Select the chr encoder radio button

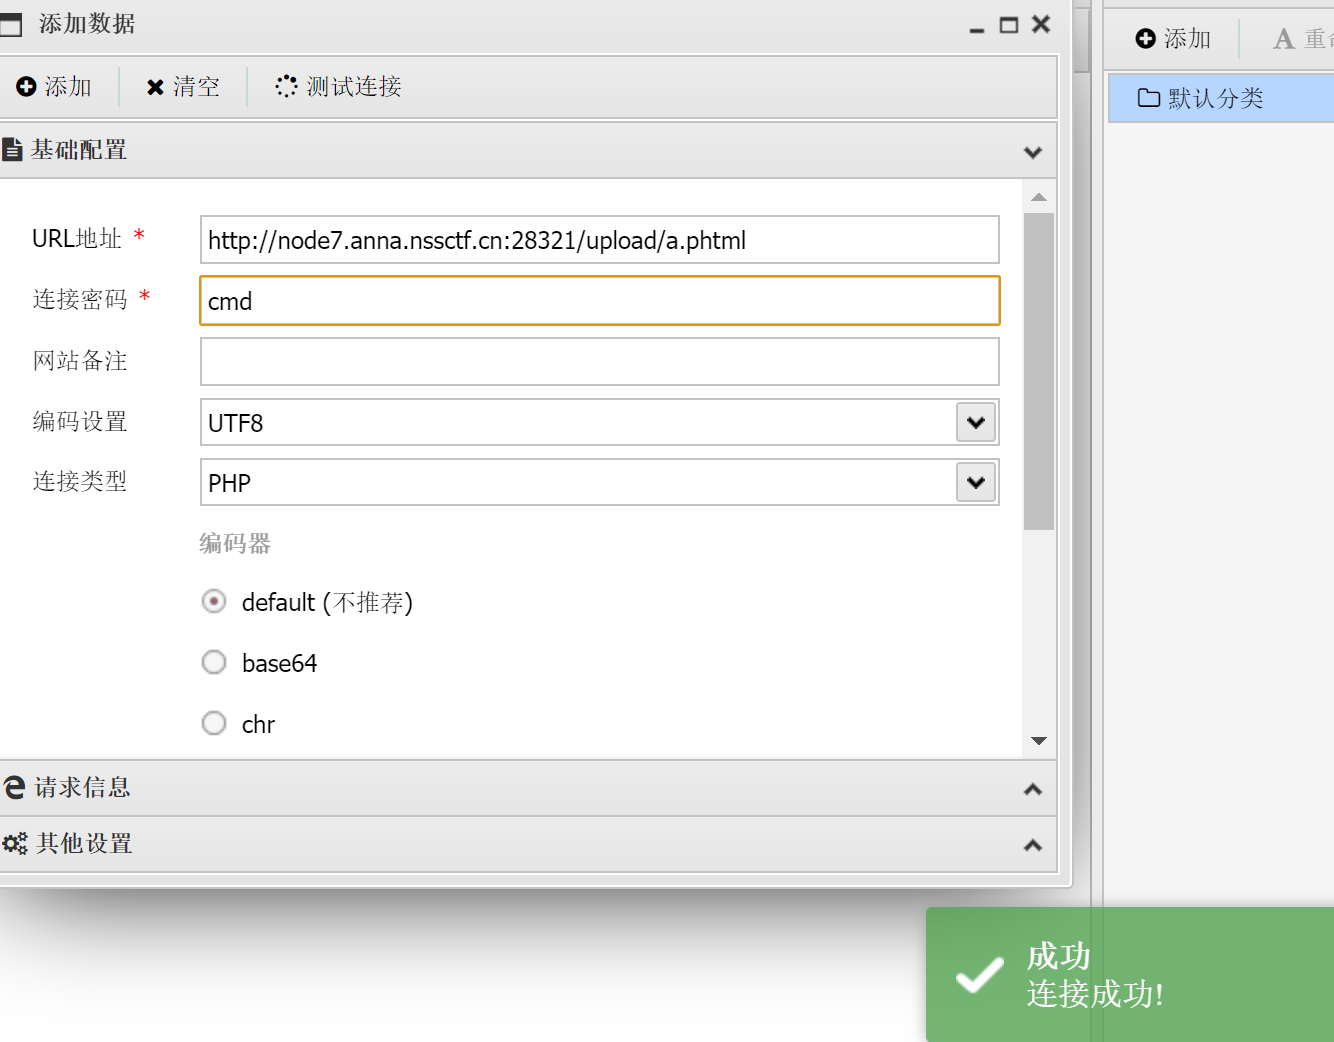[x=214, y=723]
